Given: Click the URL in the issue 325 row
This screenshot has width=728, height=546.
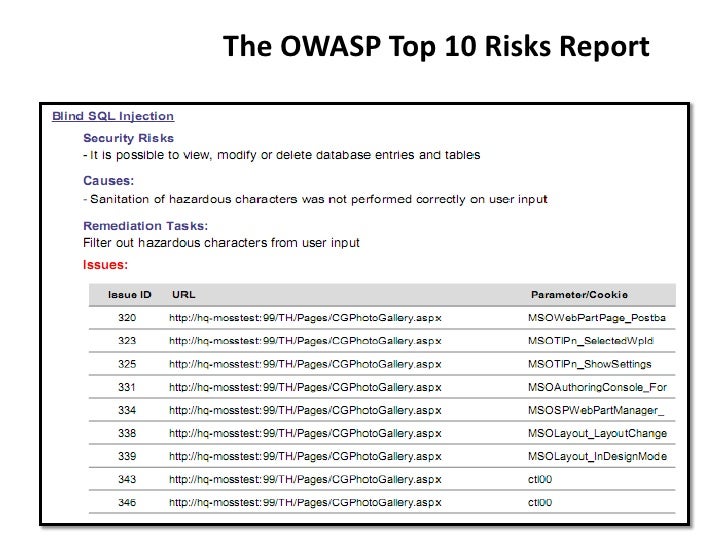Looking at the screenshot, I should (x=305, y=364).
